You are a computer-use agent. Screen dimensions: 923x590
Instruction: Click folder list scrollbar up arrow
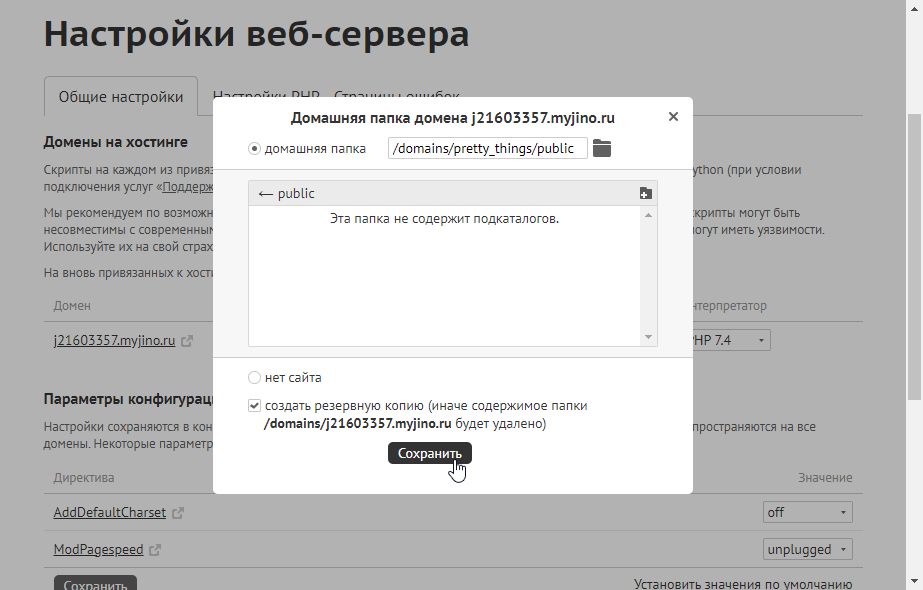pos(648,215)
